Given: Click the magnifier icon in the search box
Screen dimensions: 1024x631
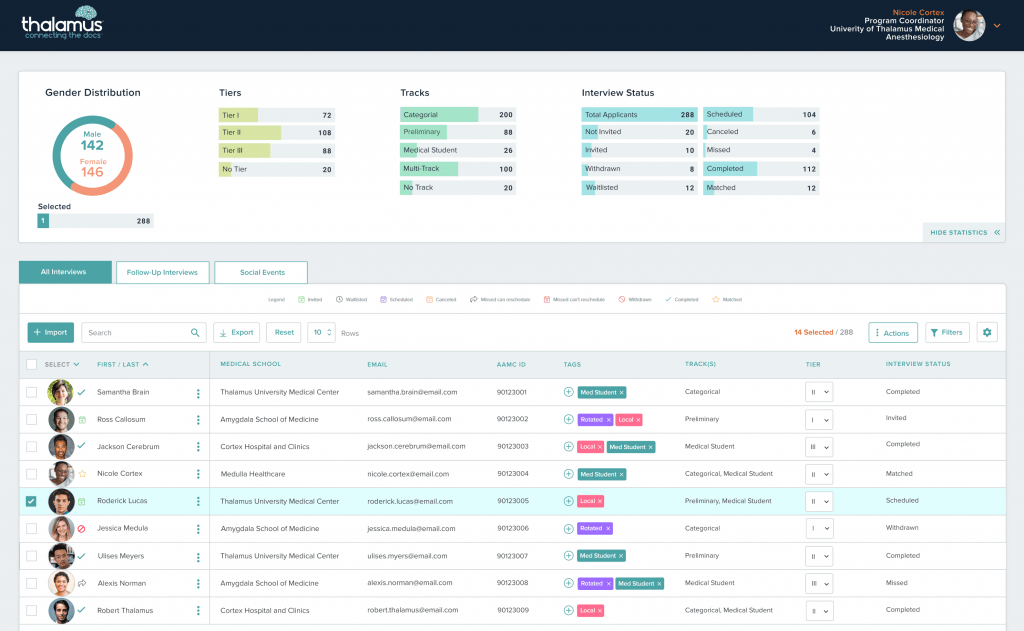Looking at the screenshot, I should coord(195,333).
